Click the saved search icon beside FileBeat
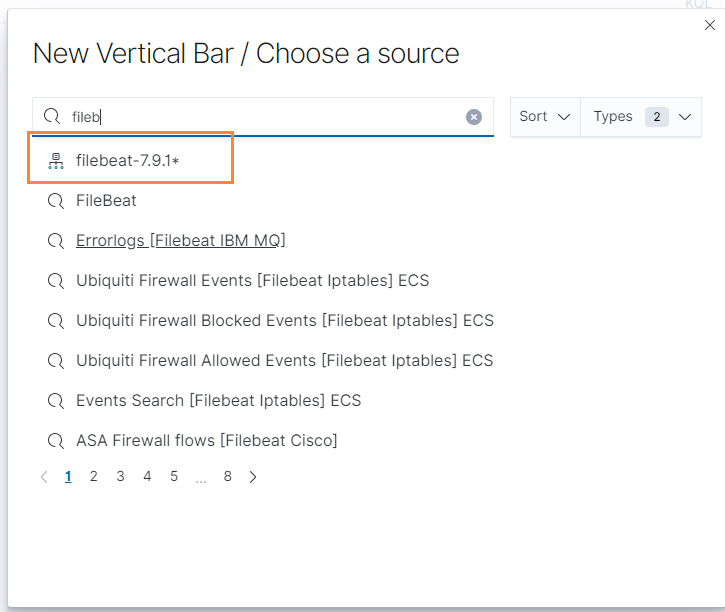The image size is (725, 612). (x=56, y=200)
